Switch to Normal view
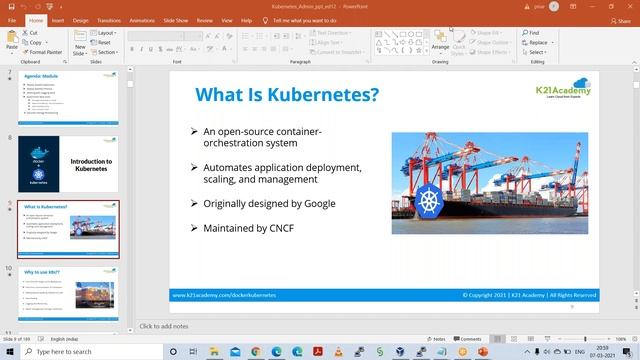Image resolution: width=640 pixels, height=360 pixels. 497,339
